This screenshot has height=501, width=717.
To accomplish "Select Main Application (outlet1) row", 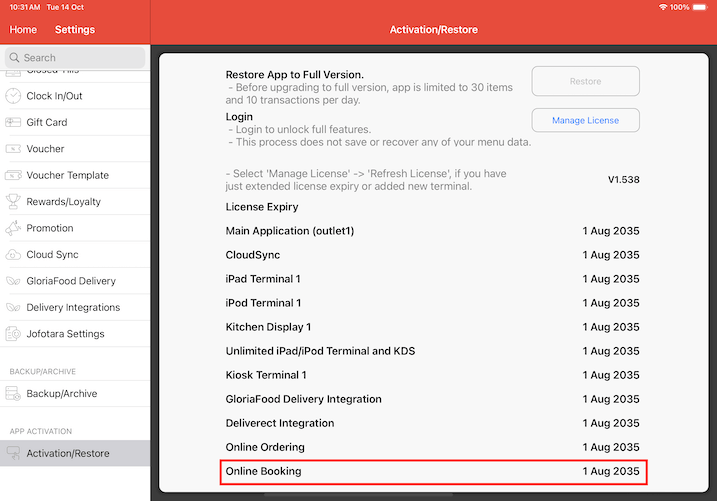I will pos(432,231).
